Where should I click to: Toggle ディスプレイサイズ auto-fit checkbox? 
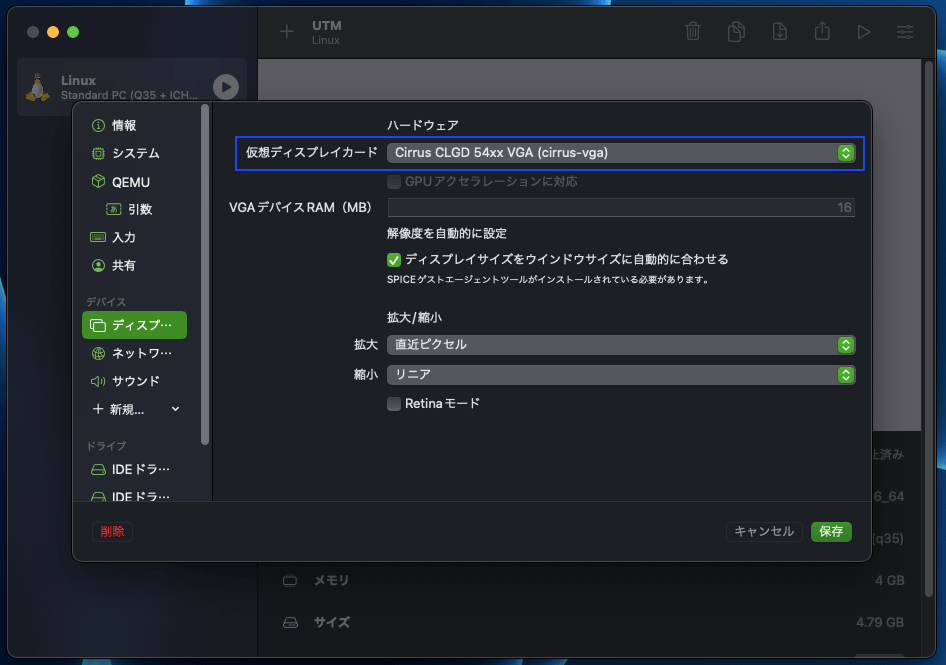click(x=394, y=259)
